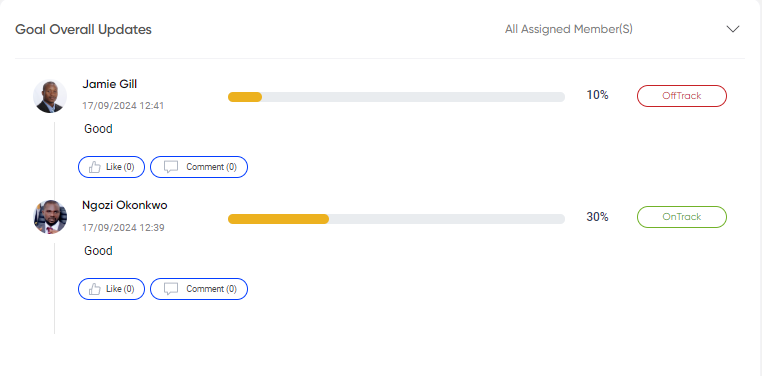Open Jamie Gill's profile avatar
This screenshot has height=376, width=762.
50,96
